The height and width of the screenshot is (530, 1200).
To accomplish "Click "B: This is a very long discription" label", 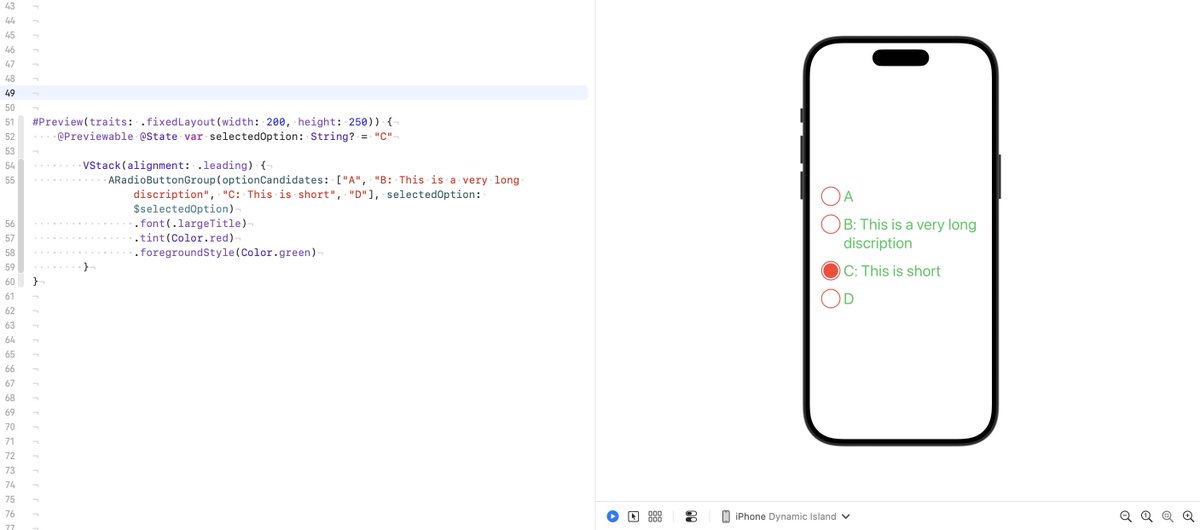I will pos(910,234).
